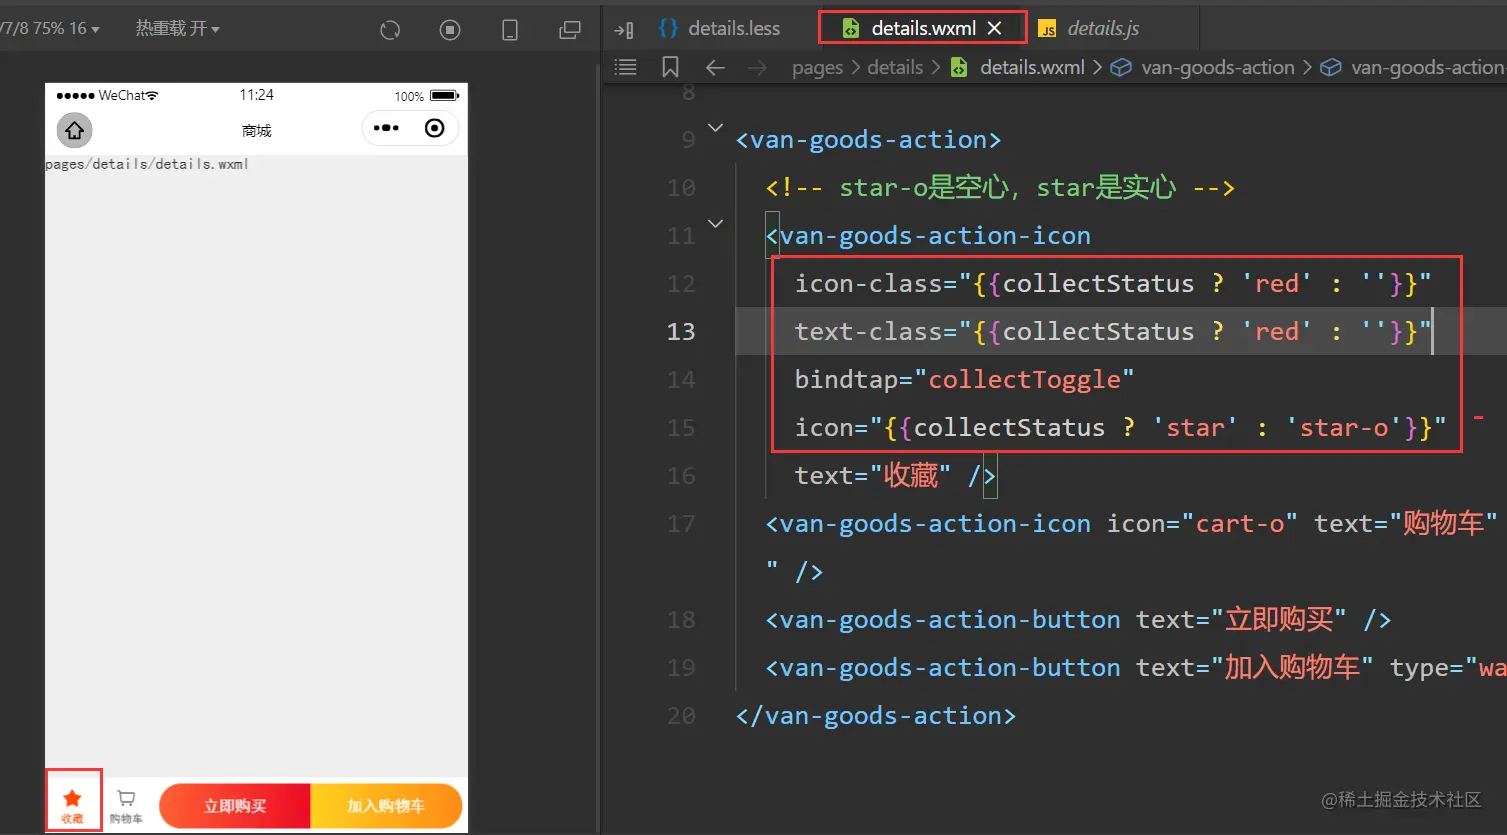This screenshot has width=1507, height=835.
Task: Click the icon-class attribute line
Action: click(x=1113, y=284)
